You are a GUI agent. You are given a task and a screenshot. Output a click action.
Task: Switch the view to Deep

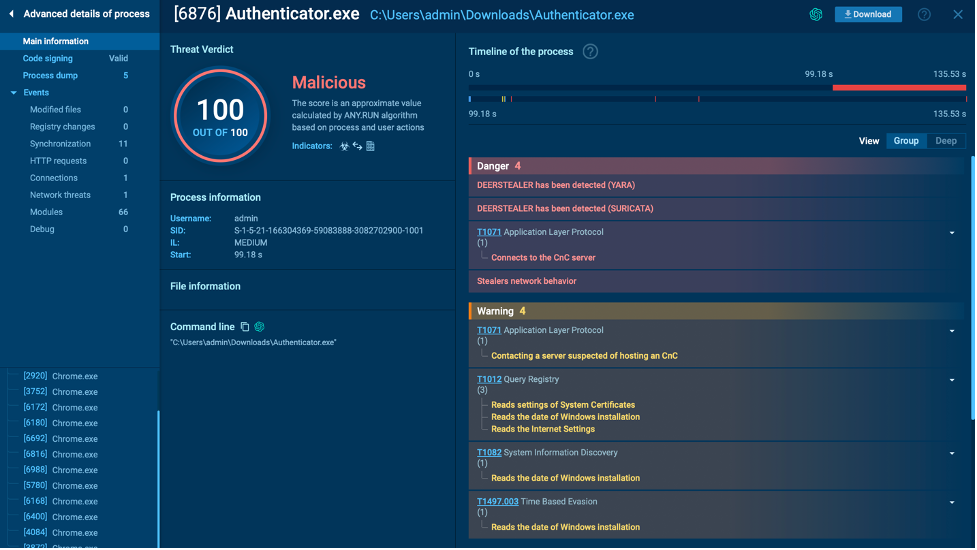pyautogui.click(x=946, y=141)
